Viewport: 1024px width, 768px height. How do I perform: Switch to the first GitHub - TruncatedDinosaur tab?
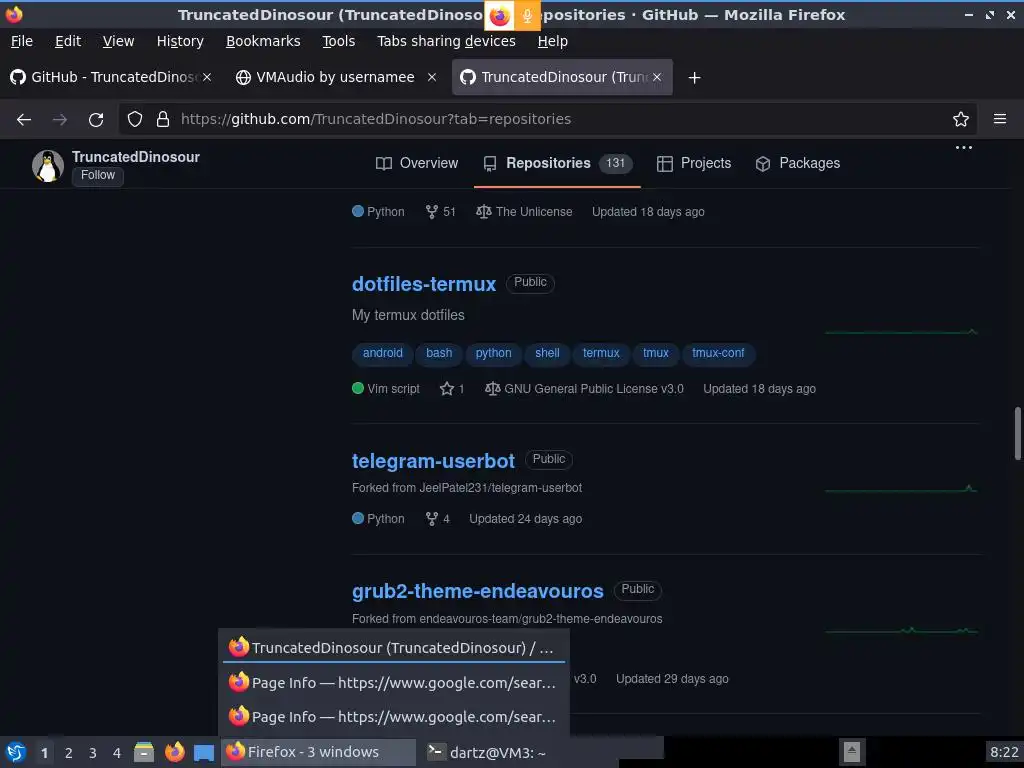tap(111, 77)
